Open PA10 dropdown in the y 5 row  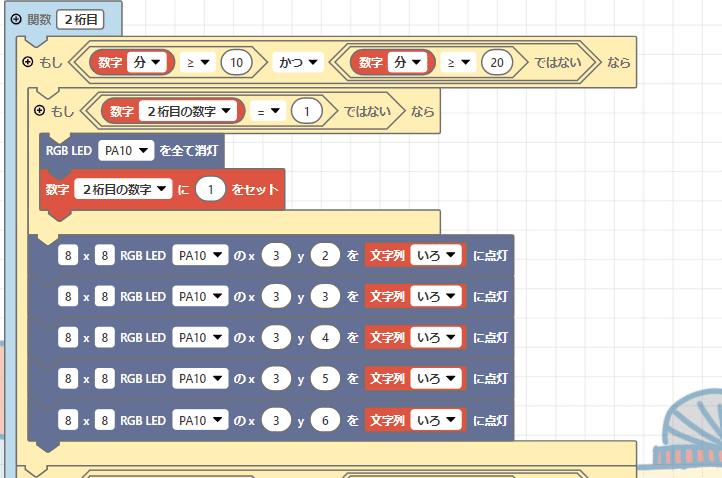200,378
